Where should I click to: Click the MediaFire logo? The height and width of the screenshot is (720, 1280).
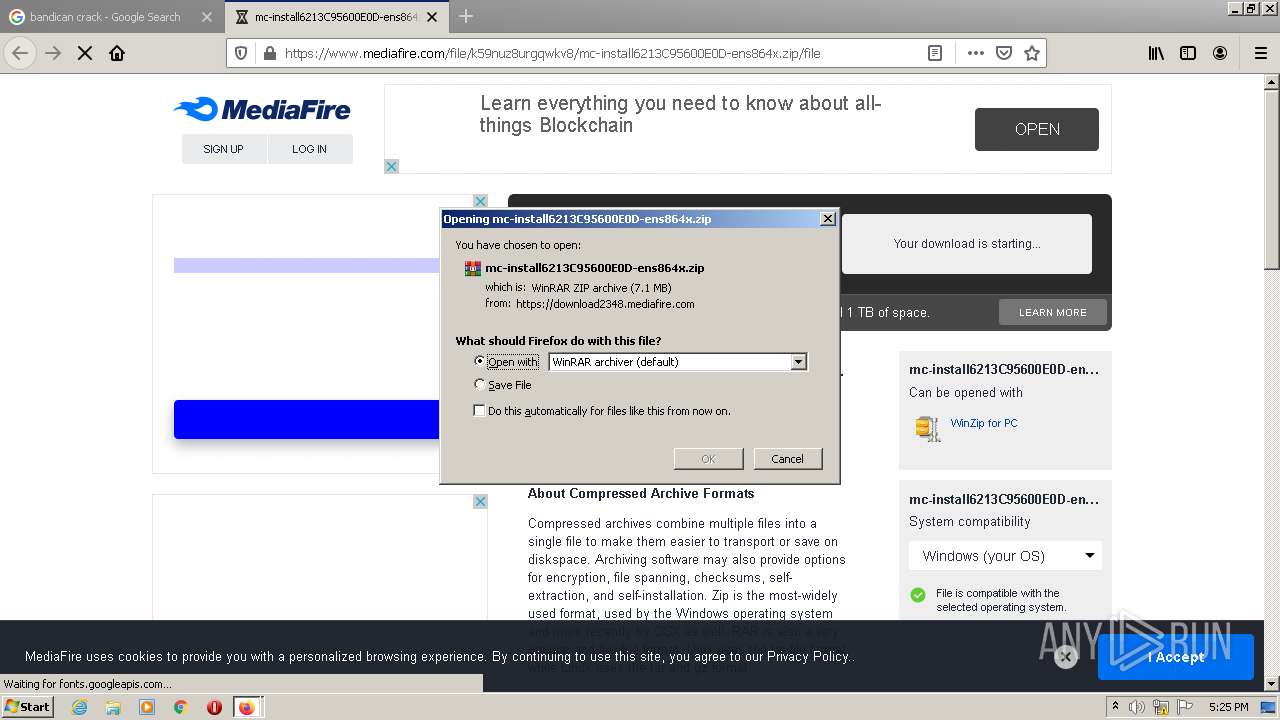[x=262, y=109]
